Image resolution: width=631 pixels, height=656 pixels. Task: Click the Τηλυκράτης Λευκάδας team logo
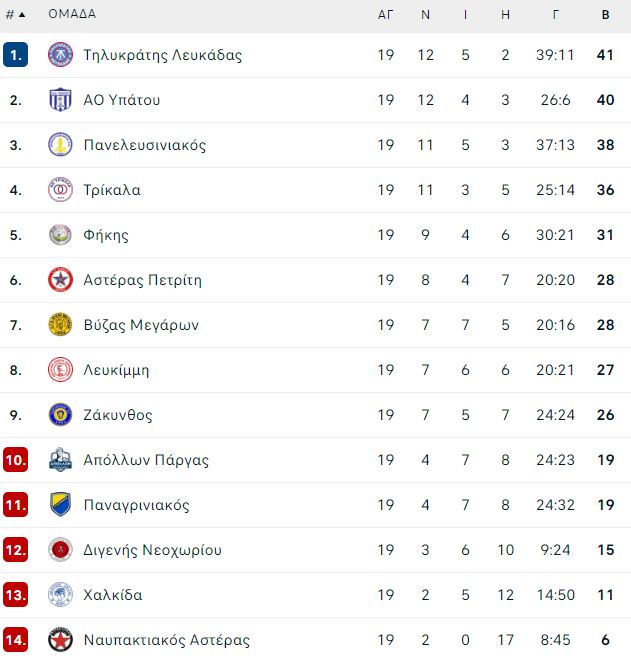pyautogui.click(x=60, y=55)
